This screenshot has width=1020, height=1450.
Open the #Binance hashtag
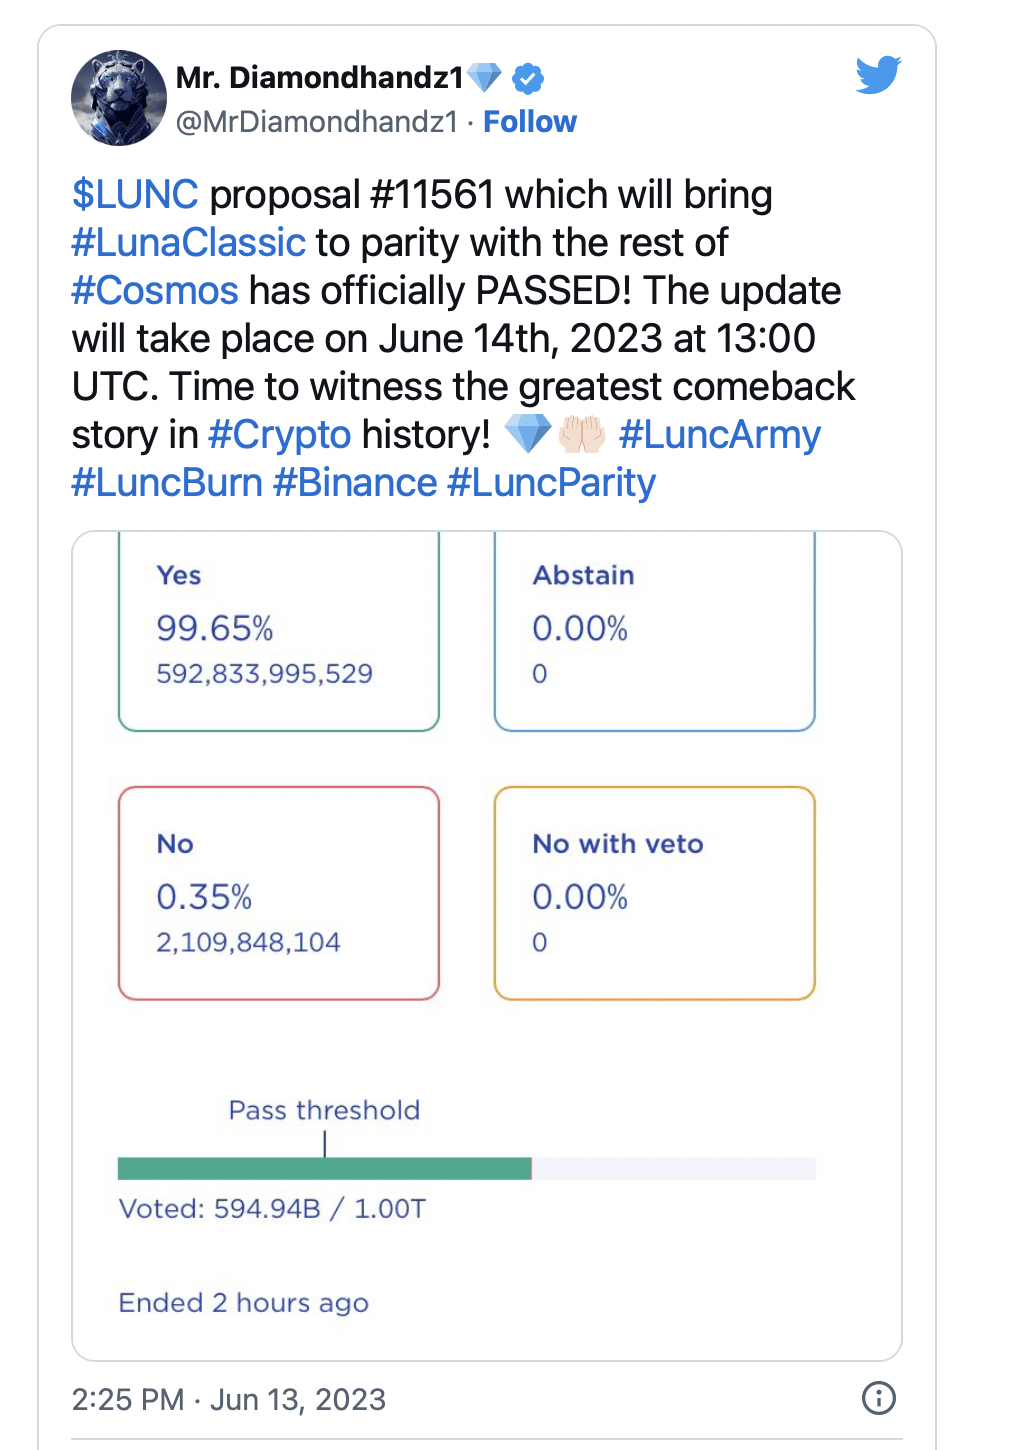tap(355, 483)
